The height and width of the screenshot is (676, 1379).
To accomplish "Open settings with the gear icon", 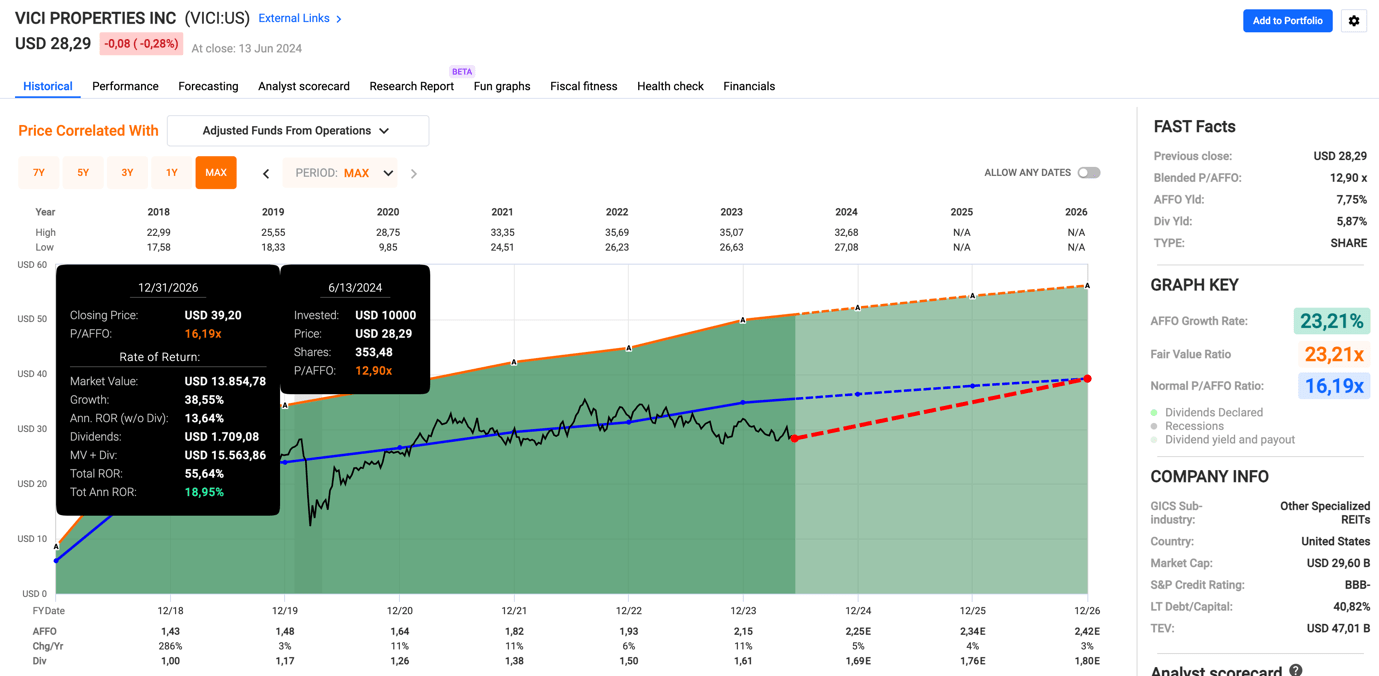I will (x=1354, y=20).
